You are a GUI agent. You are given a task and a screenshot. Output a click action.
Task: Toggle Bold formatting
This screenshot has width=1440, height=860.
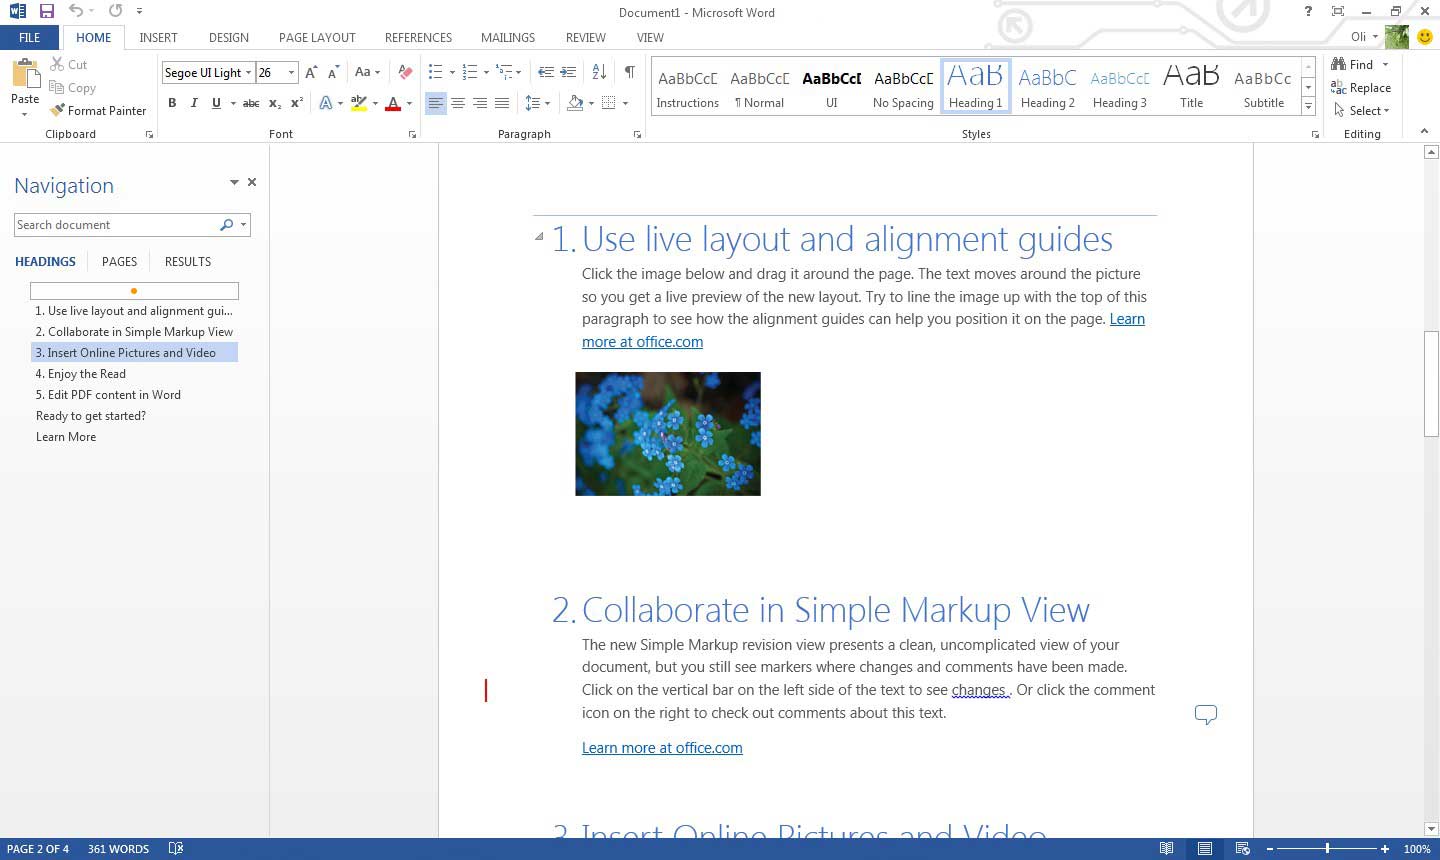(x=172, y=103)
